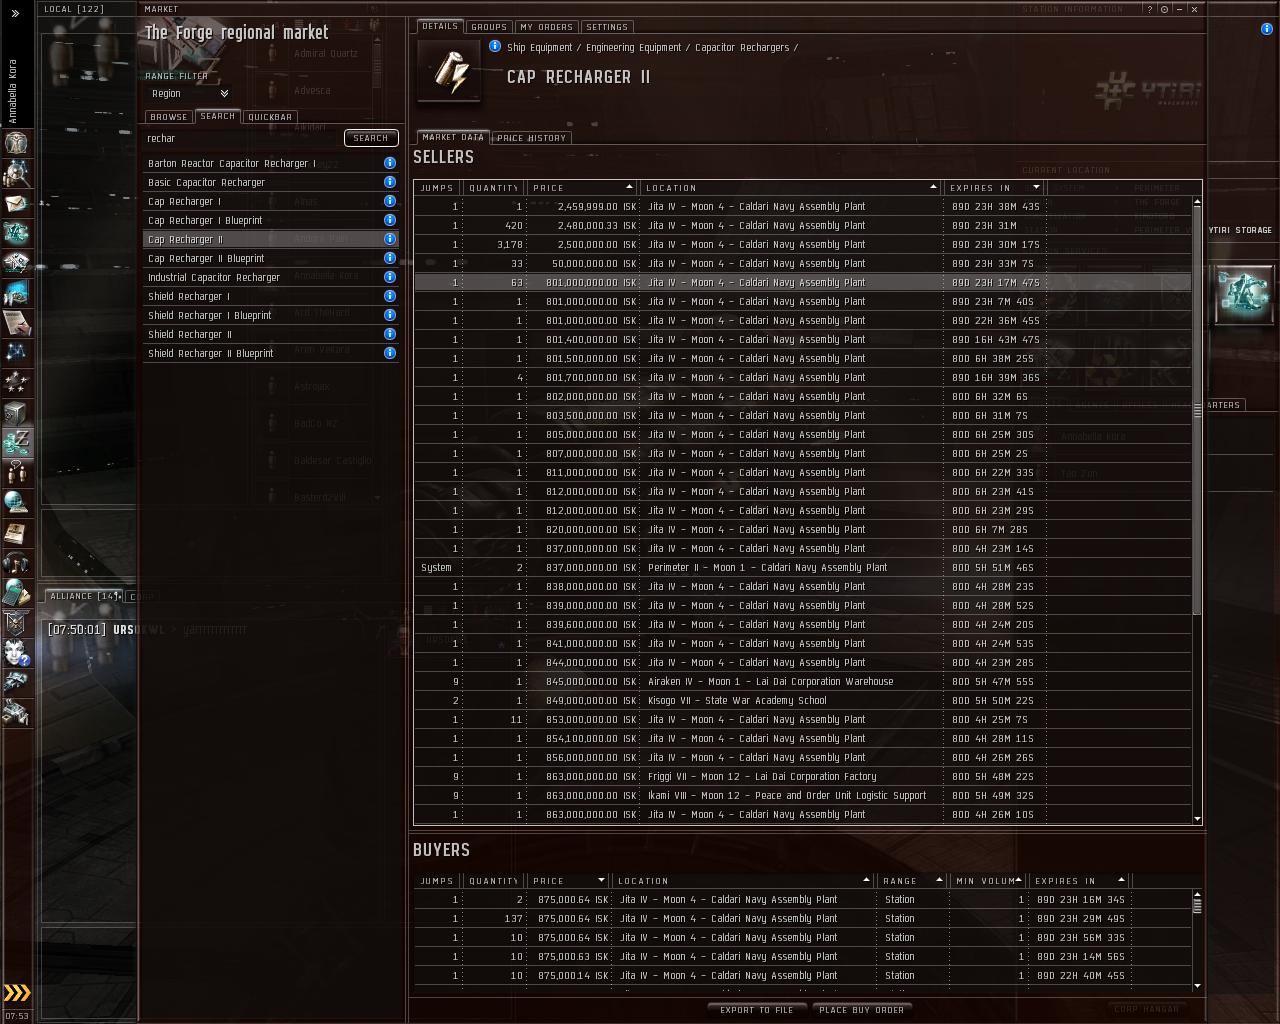Click Place Buy Order button
The image size is (1280, 1024).
click(x=862, y=1010)
